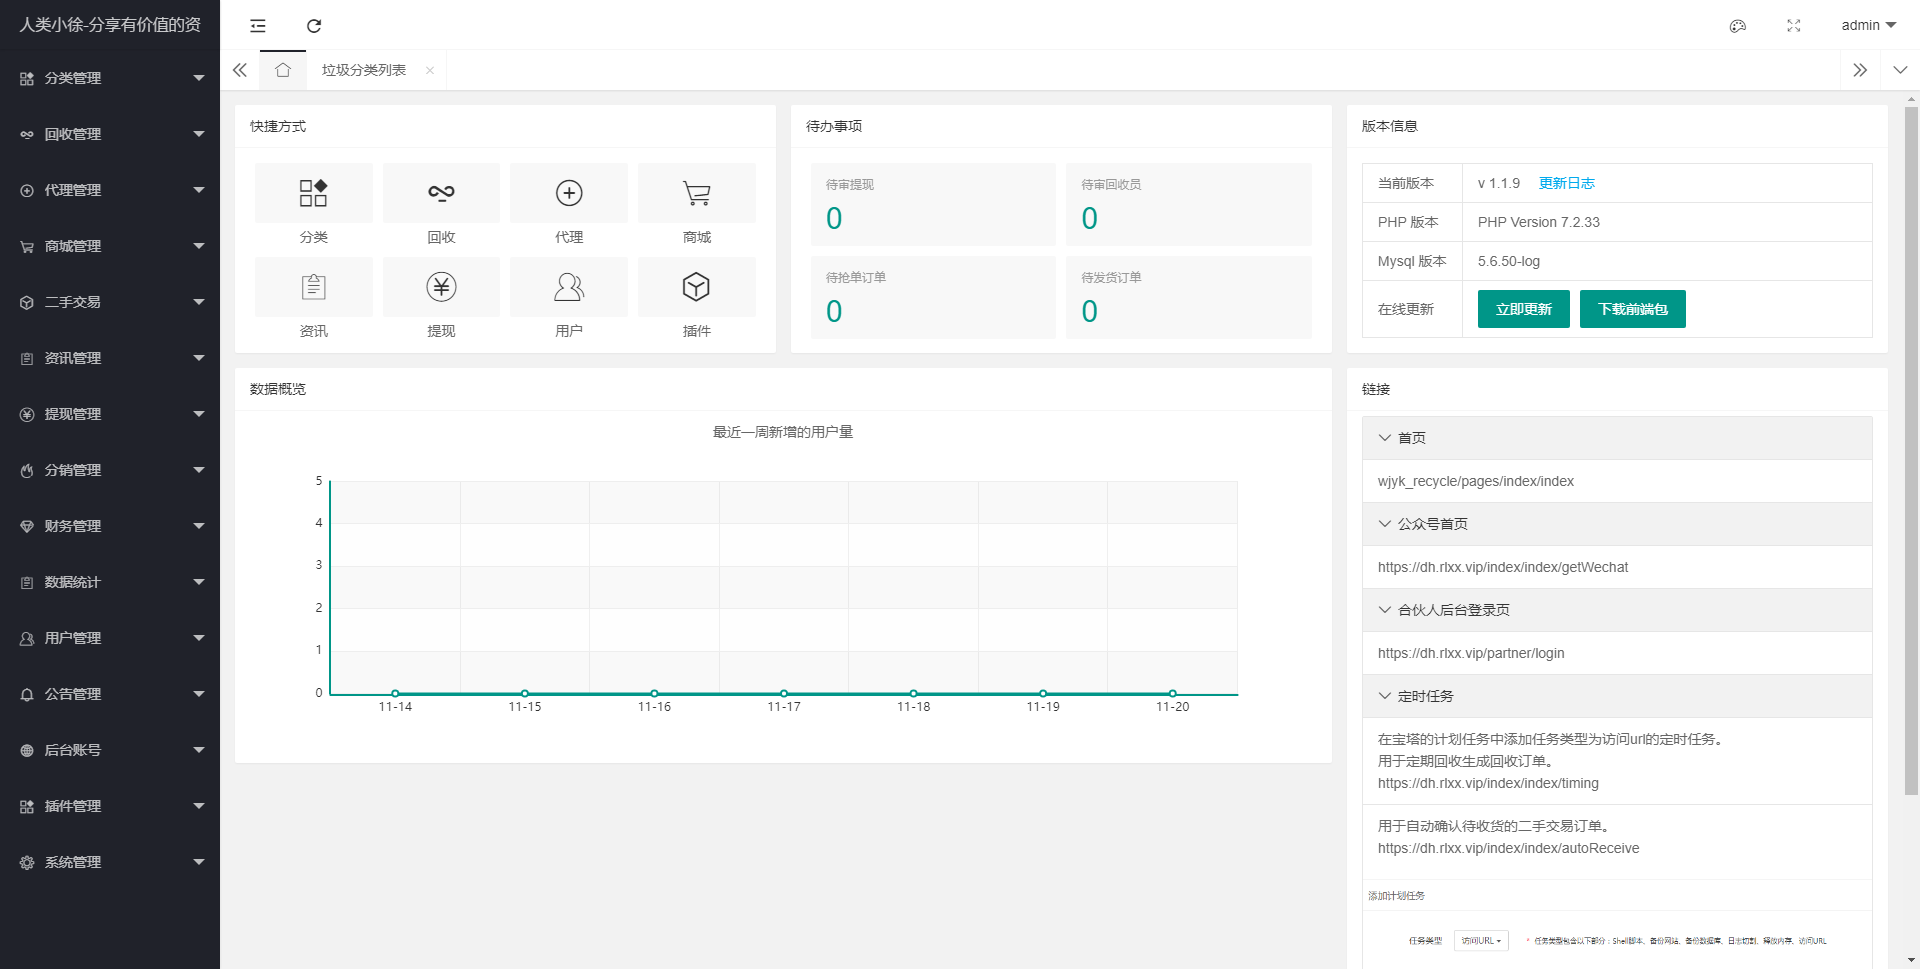Click the 分销管理 sidebar arrow
The image size is (1920, 969).
click(x=198, y=470)
